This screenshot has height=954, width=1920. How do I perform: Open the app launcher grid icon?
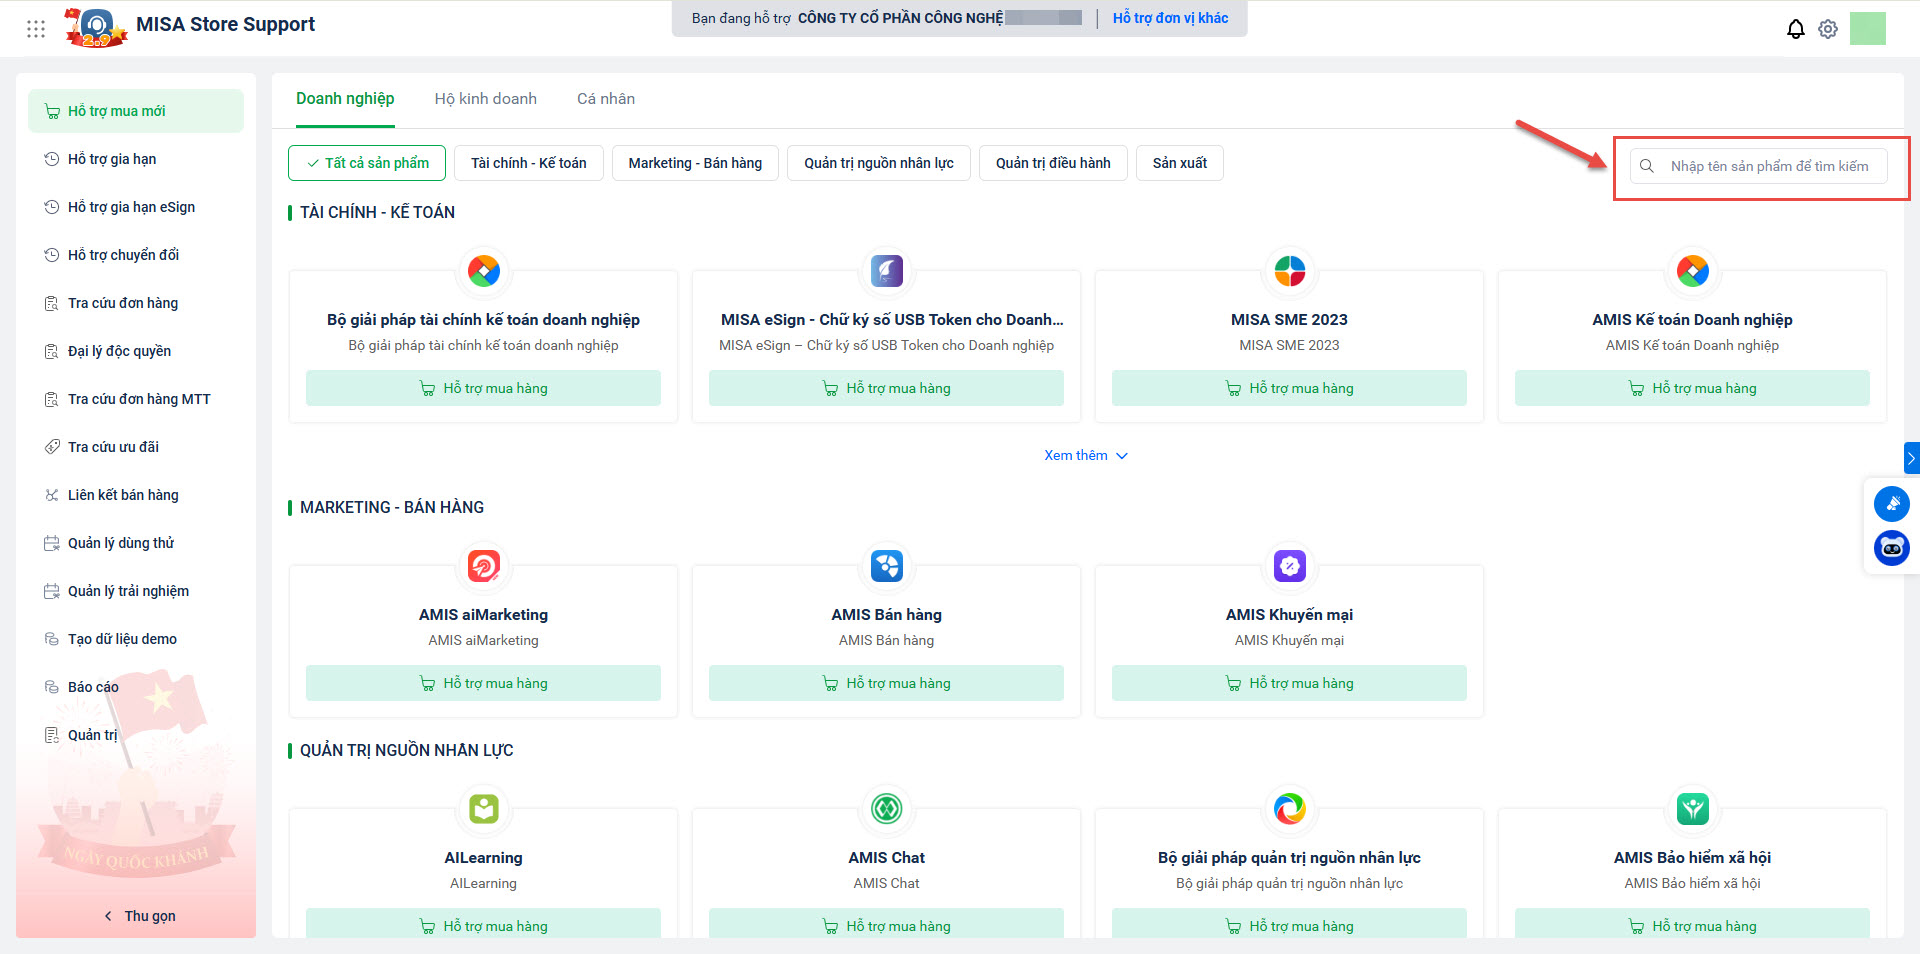pyautogui.click(x=36, y=29)
